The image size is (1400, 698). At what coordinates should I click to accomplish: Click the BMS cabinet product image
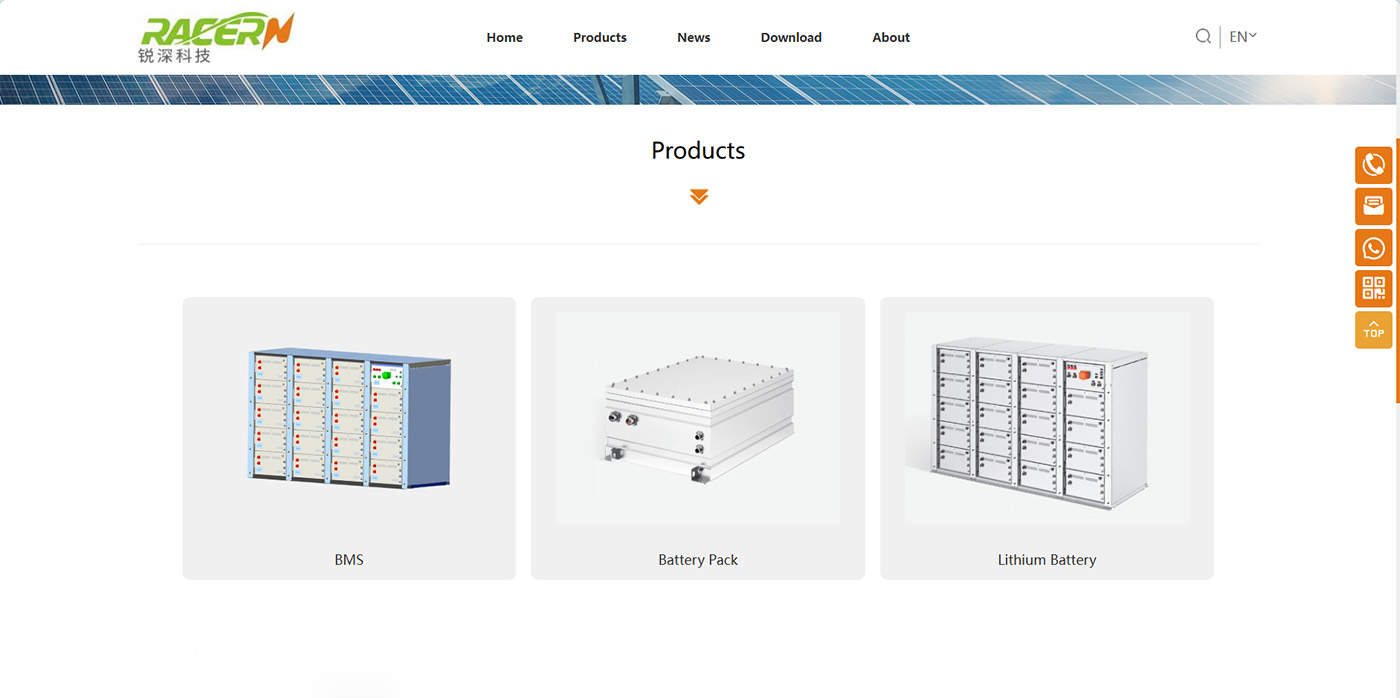(349, 418)
